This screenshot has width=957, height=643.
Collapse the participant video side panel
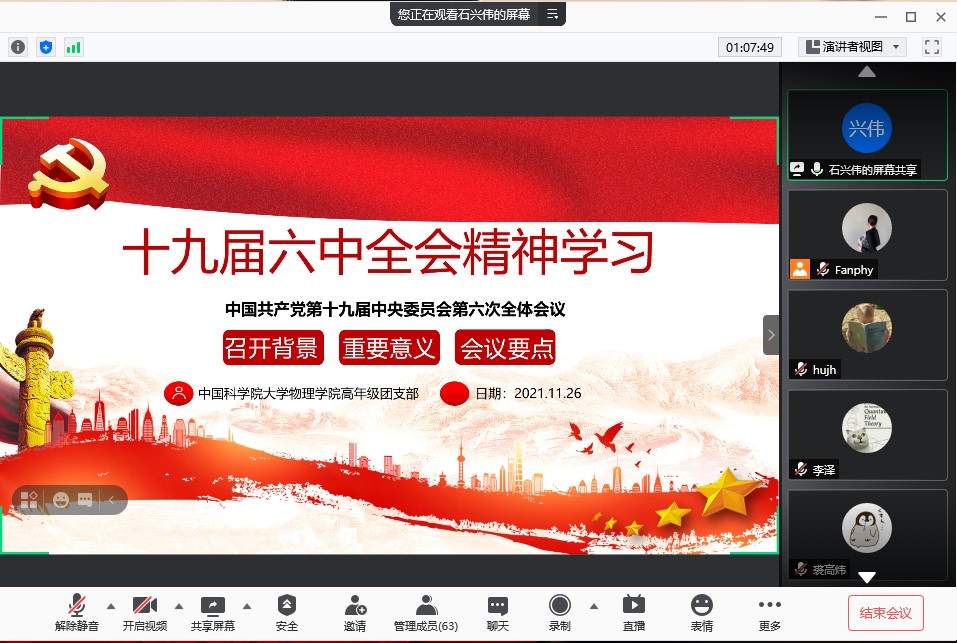[771, 335]
